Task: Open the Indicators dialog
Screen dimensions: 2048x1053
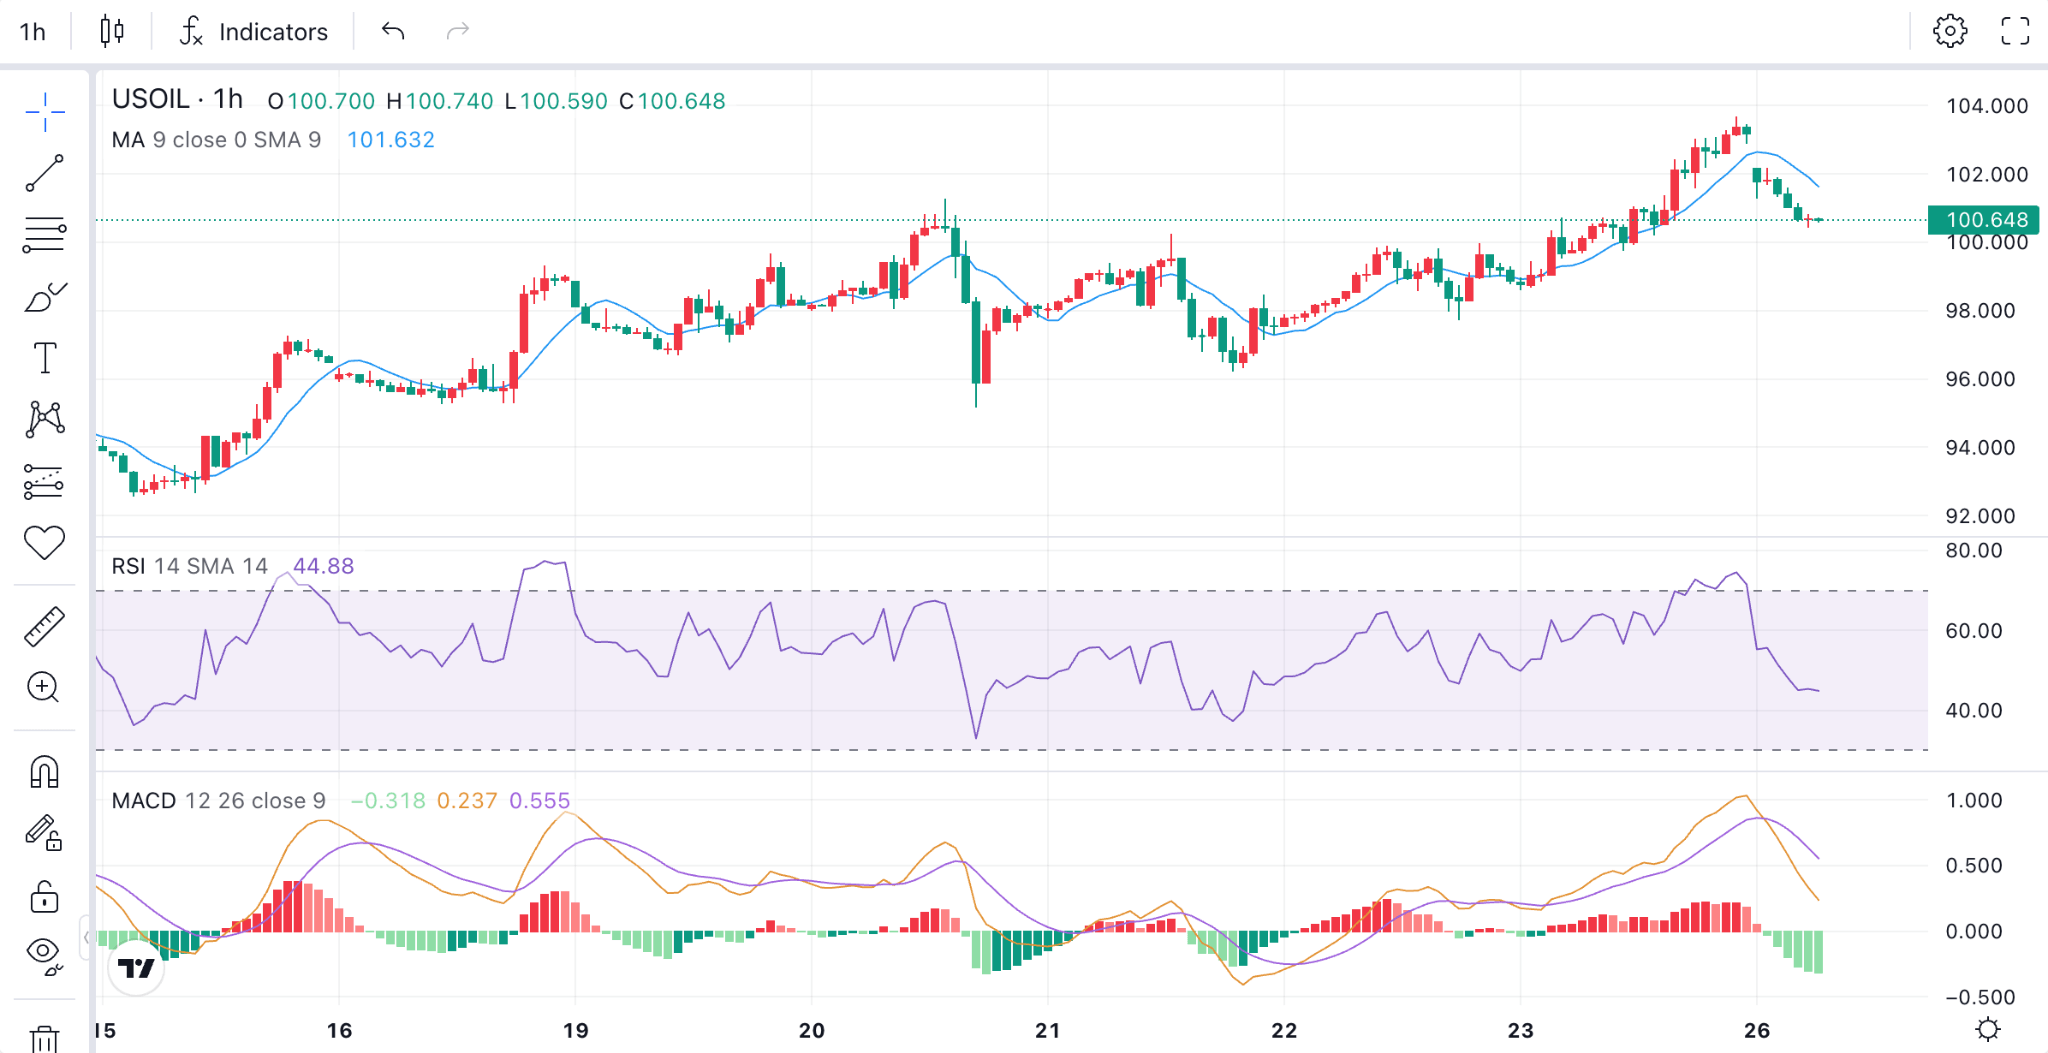Action: [253, 31]
